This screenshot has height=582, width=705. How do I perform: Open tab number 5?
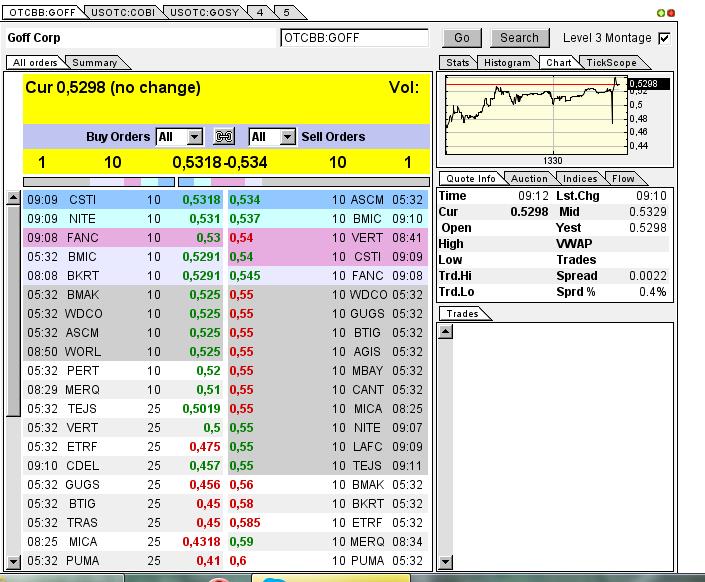click(286, 13)
